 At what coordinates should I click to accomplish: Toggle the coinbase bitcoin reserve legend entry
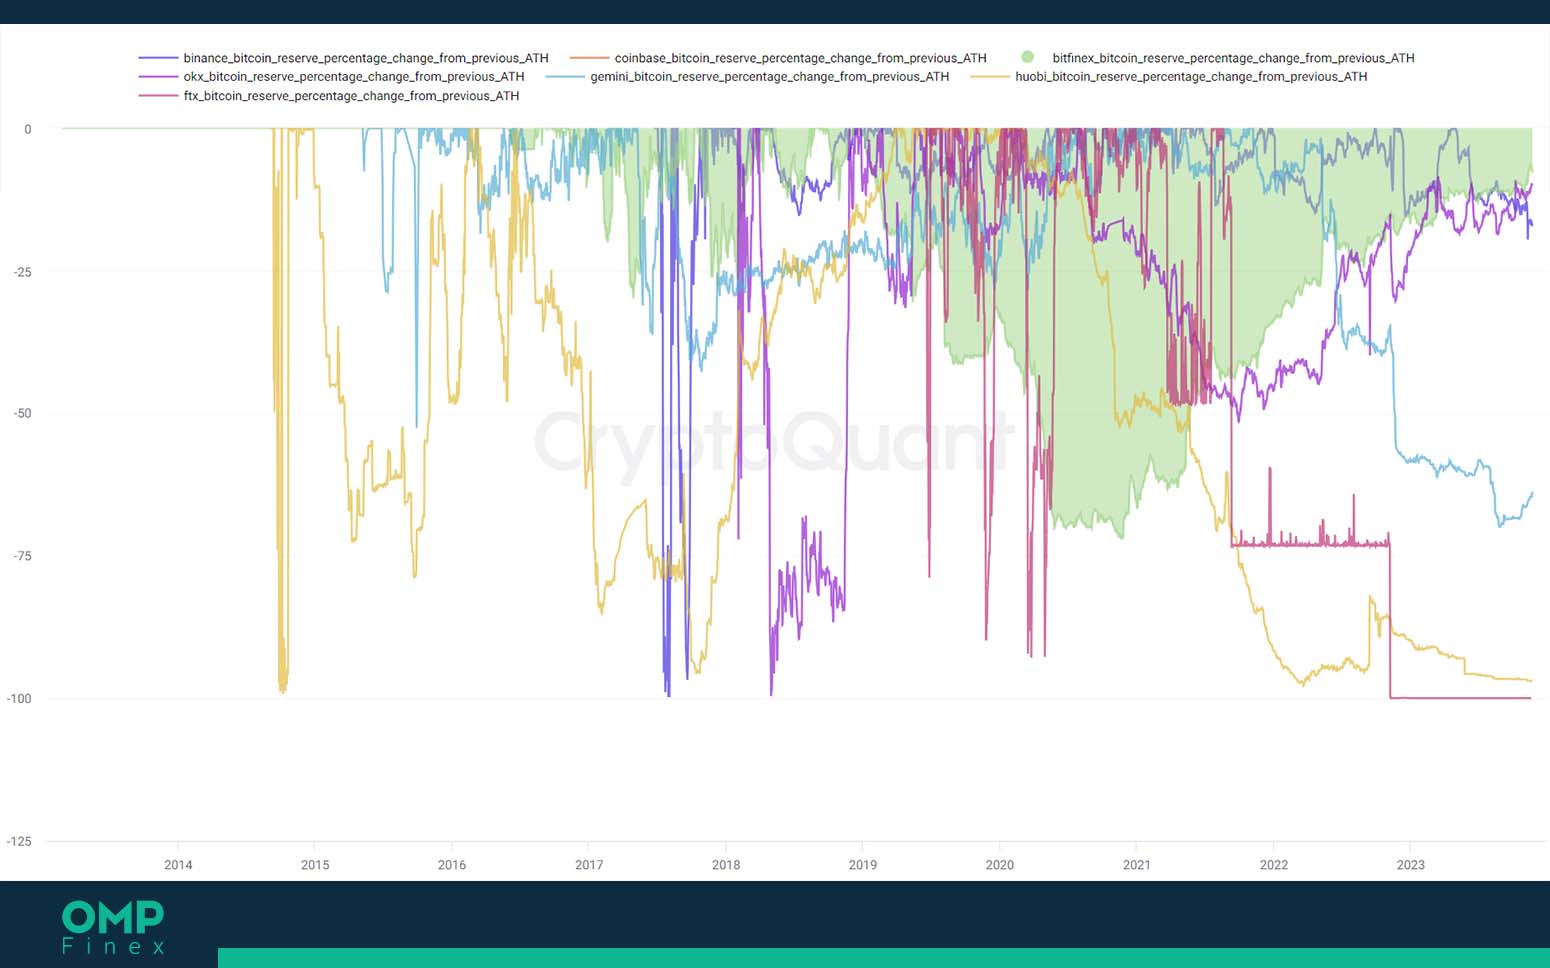click(778, 58)
